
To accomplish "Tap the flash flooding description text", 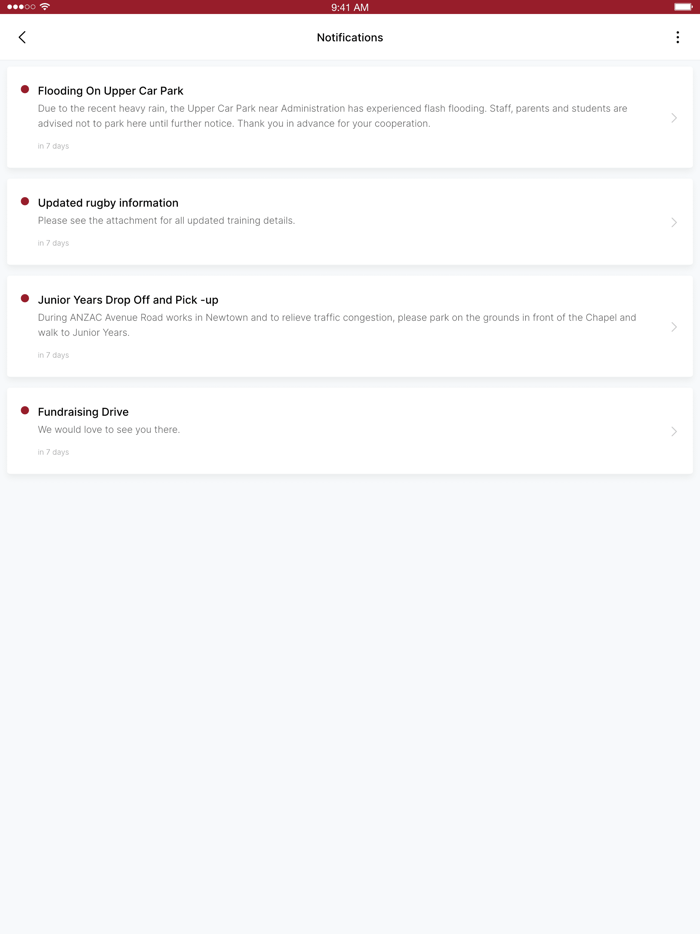I will click(x=332, y=116).
